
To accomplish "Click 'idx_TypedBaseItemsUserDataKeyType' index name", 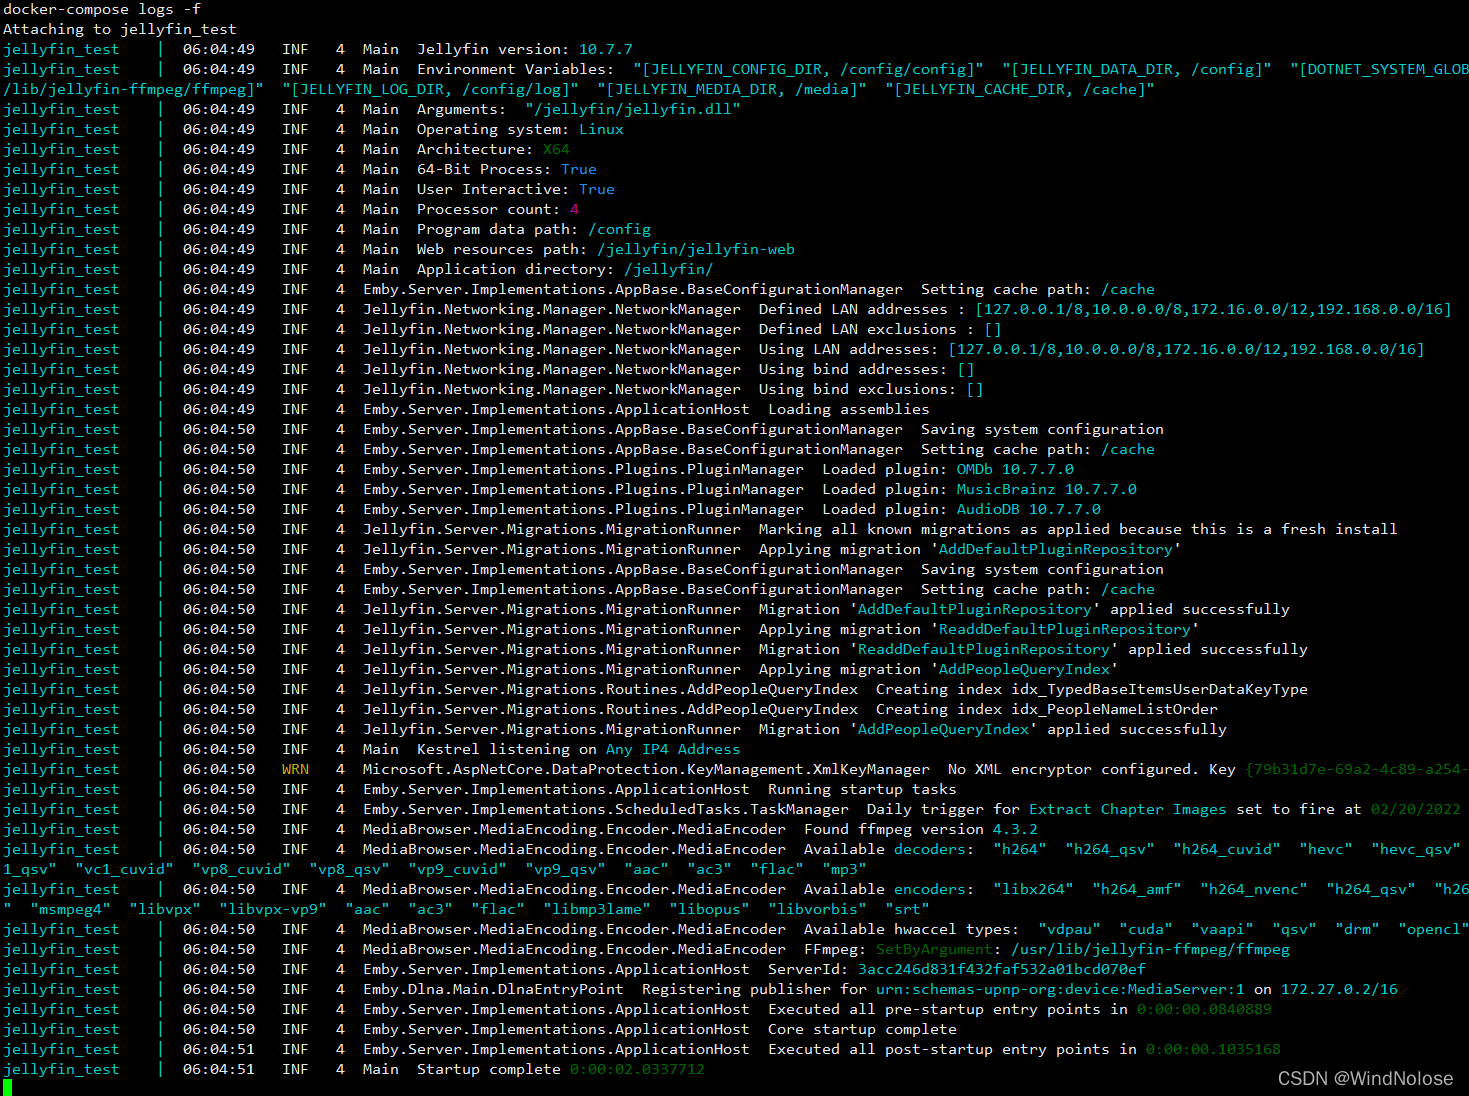I will [x=1159, y=689].
